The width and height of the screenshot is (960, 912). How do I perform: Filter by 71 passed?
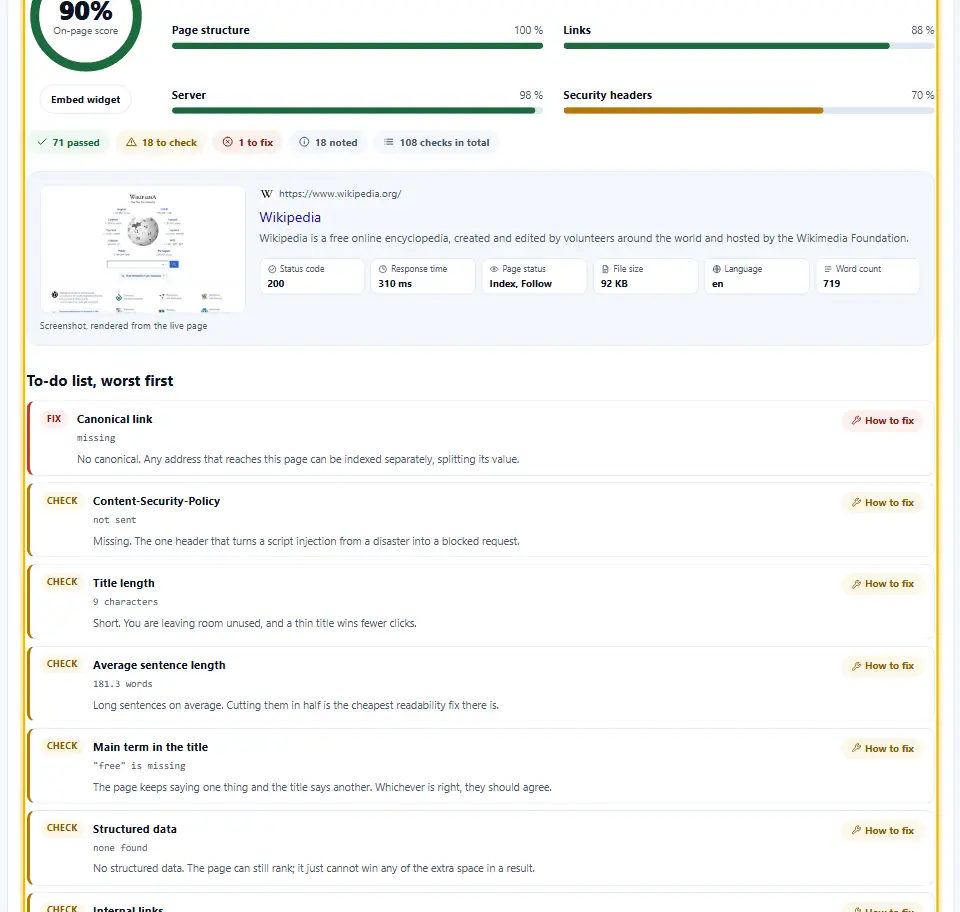(69, 142)
